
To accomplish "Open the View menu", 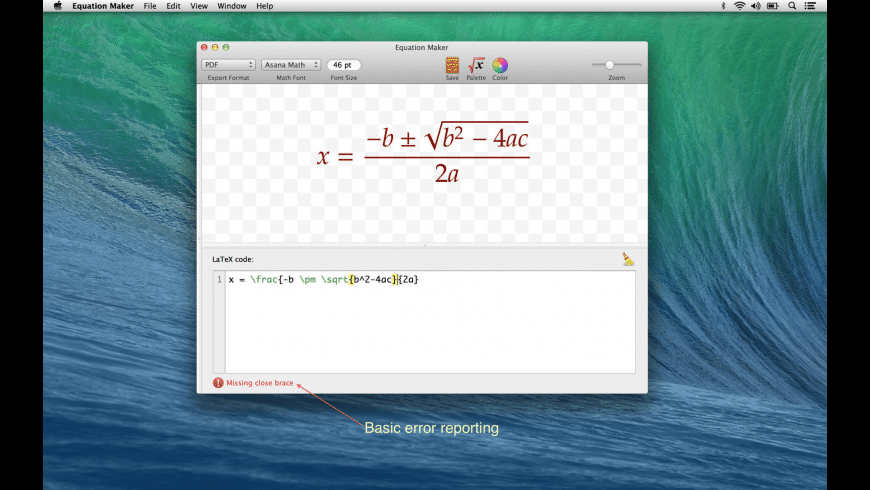I will [199, 6].
